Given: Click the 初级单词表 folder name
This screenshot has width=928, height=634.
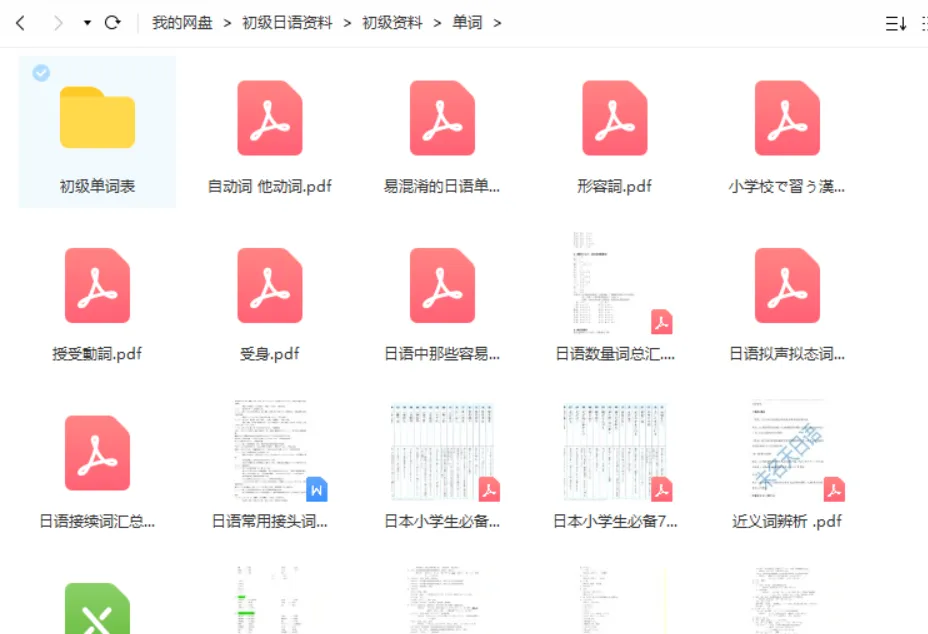Looking at the screenshot, I should tap(97, 186).
